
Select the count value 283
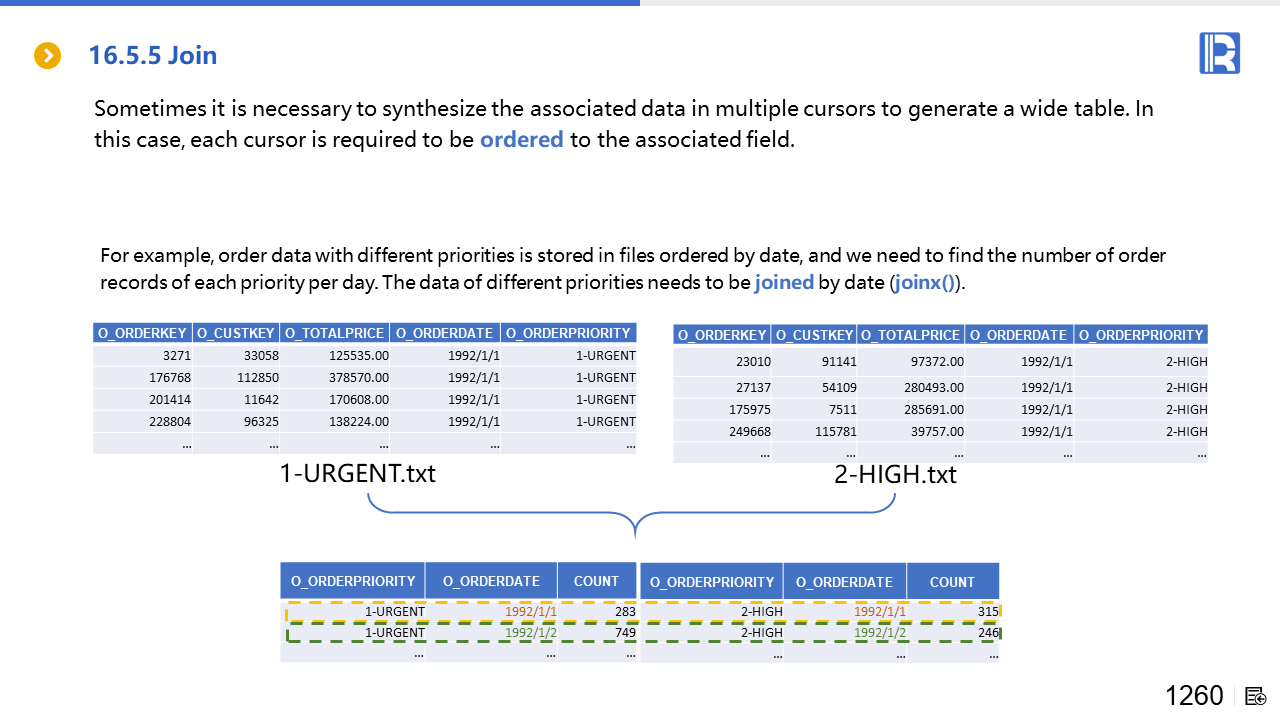point(625,612)
